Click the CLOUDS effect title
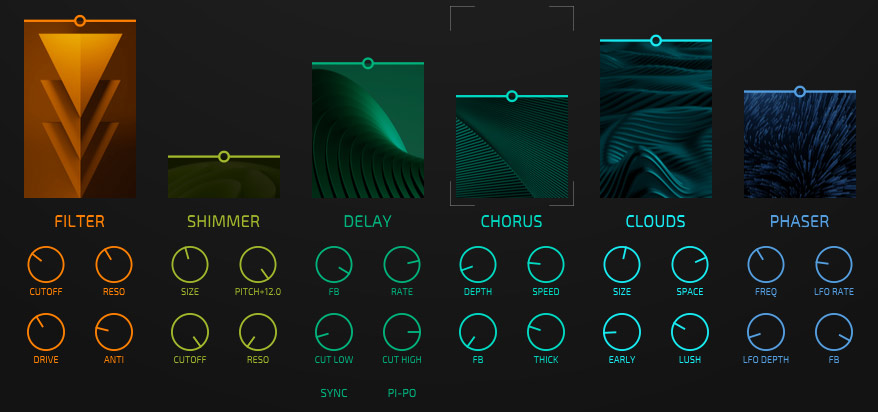 click(x=655, y=221)
